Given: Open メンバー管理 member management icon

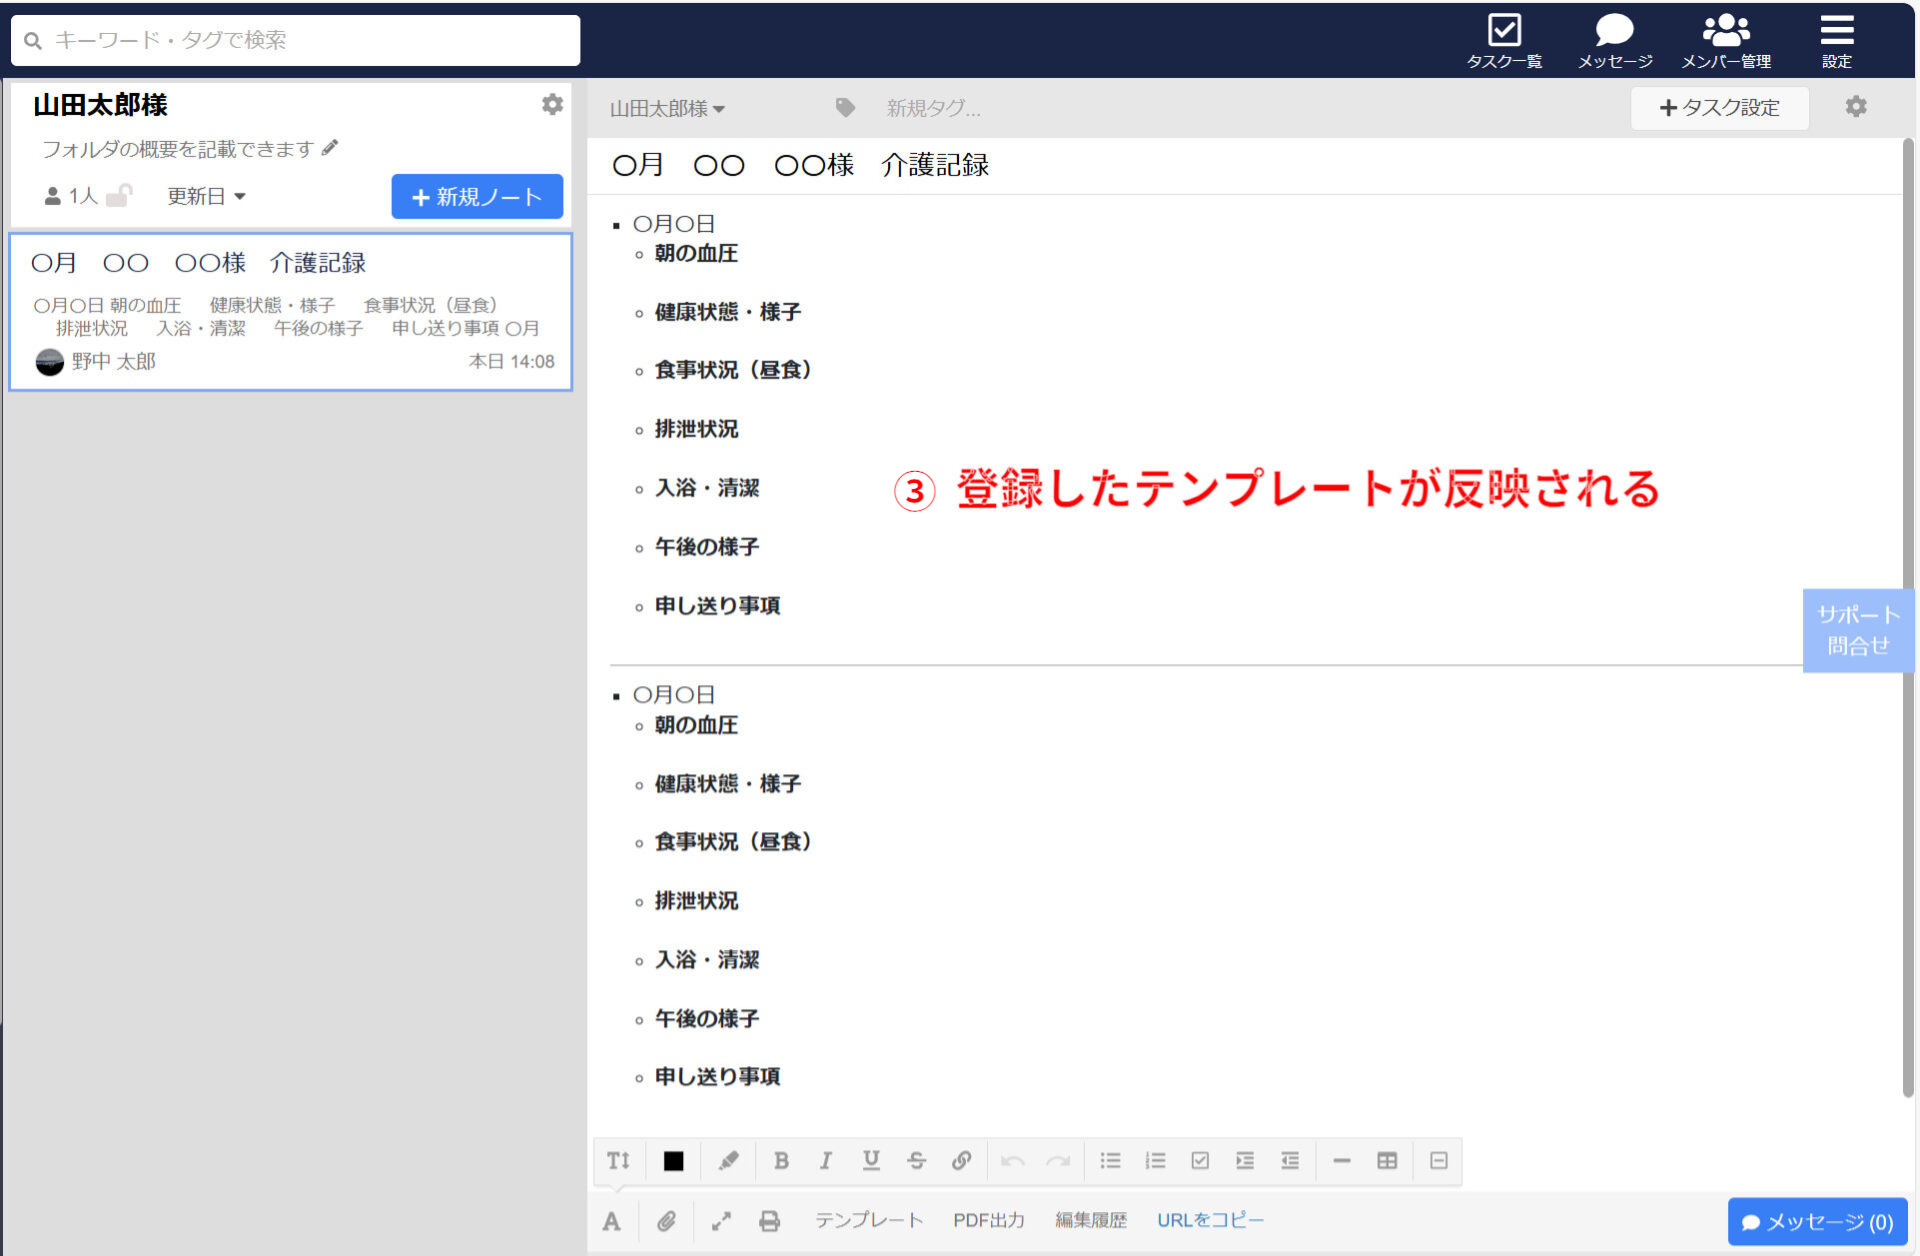Looking at the screenshot, I should (x=1725, y=28).
